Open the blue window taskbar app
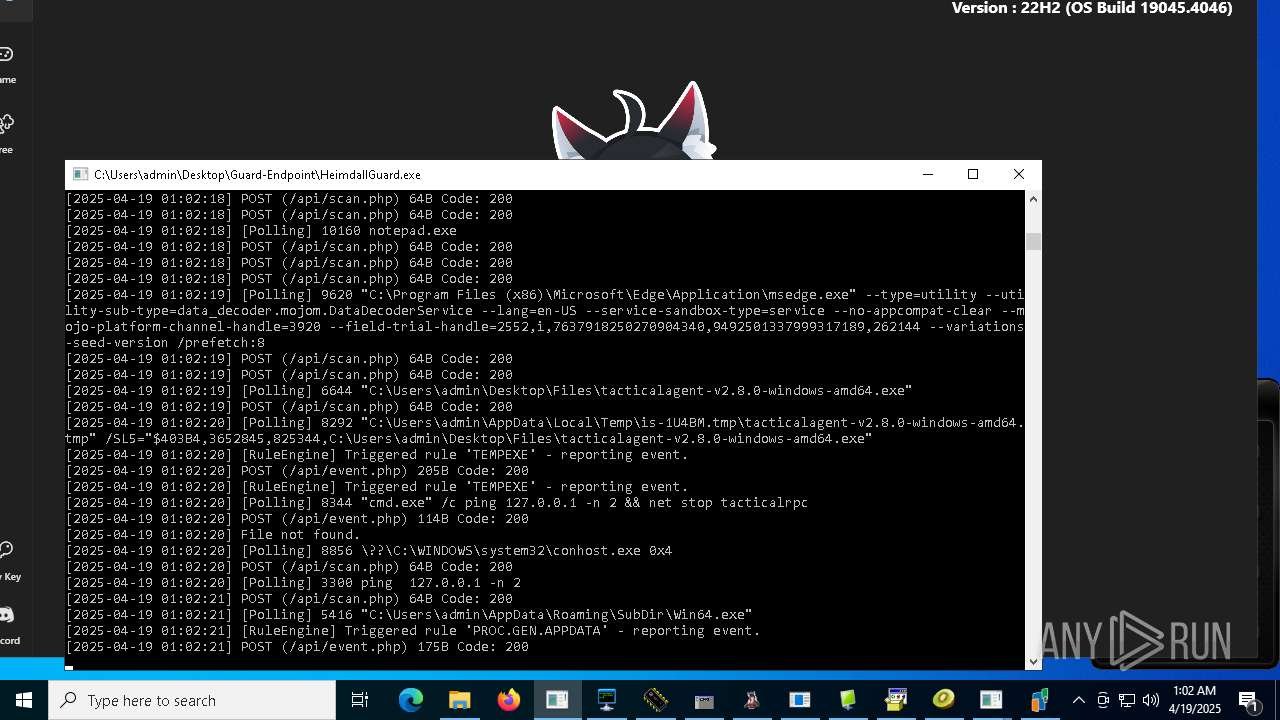This screenshot has height=720, width=1280. (800, 700)
